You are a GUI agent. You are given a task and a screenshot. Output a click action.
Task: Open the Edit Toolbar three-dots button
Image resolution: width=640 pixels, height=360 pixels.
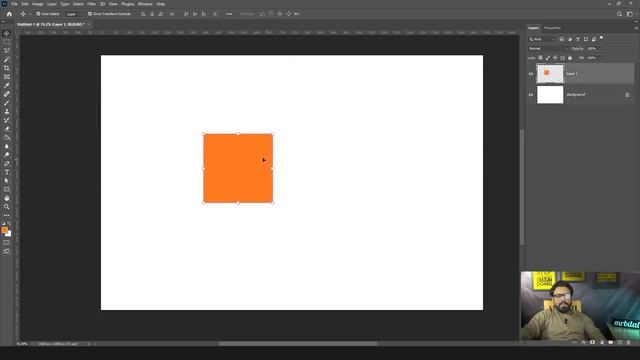tap(7, 215)
